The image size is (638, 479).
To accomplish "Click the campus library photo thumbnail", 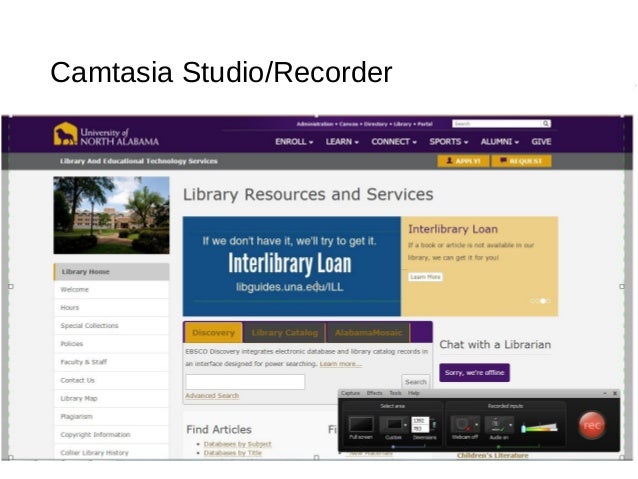I will click(111, 215).
